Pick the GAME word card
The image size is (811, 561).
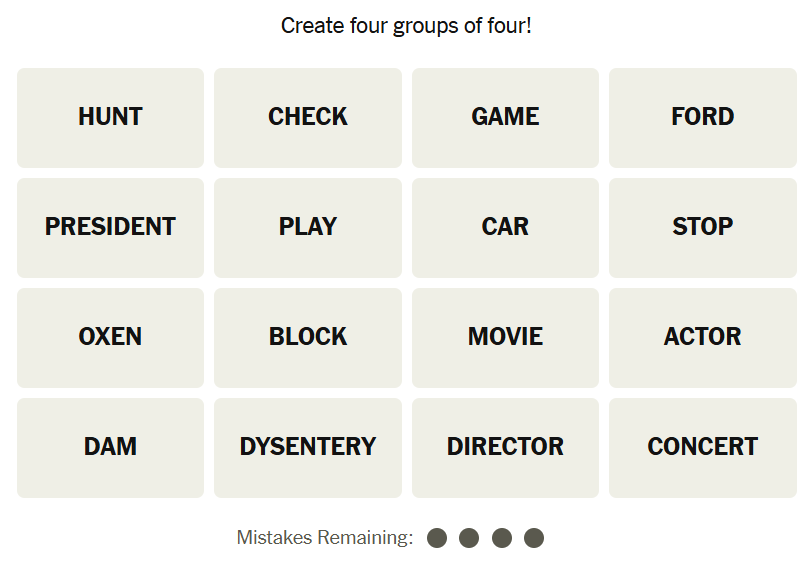505,117
